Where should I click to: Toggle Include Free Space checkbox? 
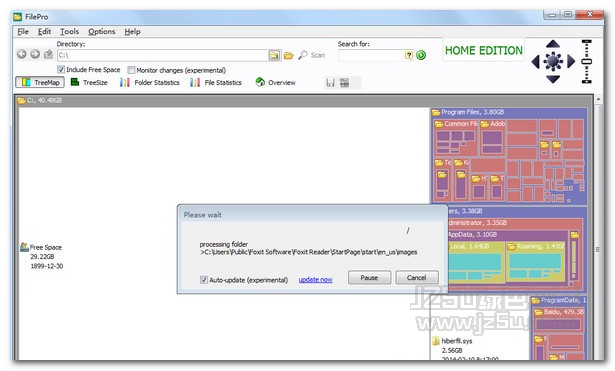[x=61, y=69]
